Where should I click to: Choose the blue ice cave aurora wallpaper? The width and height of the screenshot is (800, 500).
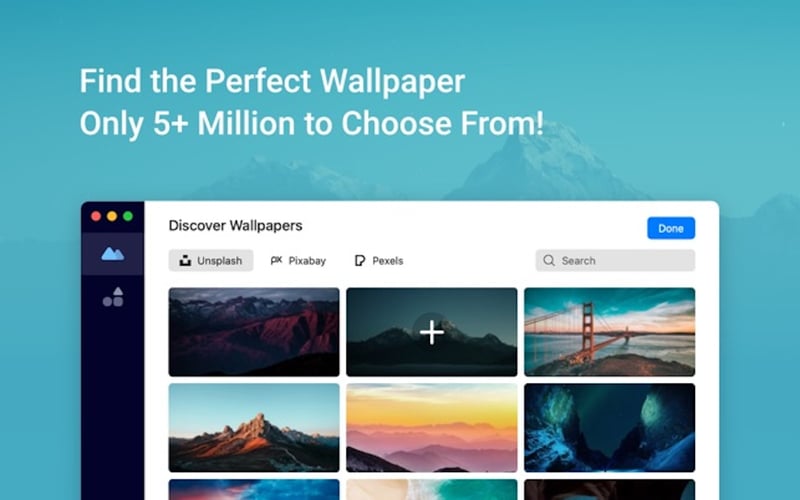pyautogui.click(x=609, y=428)
